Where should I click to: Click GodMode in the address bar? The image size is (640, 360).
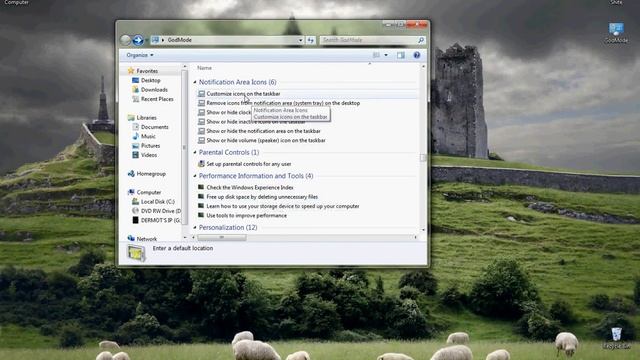point(180,40)
